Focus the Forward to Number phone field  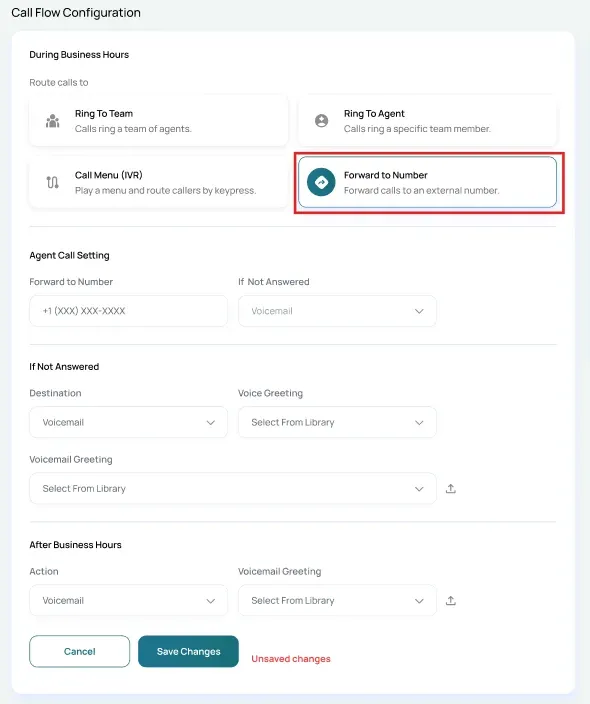click(x=128, y=311)
